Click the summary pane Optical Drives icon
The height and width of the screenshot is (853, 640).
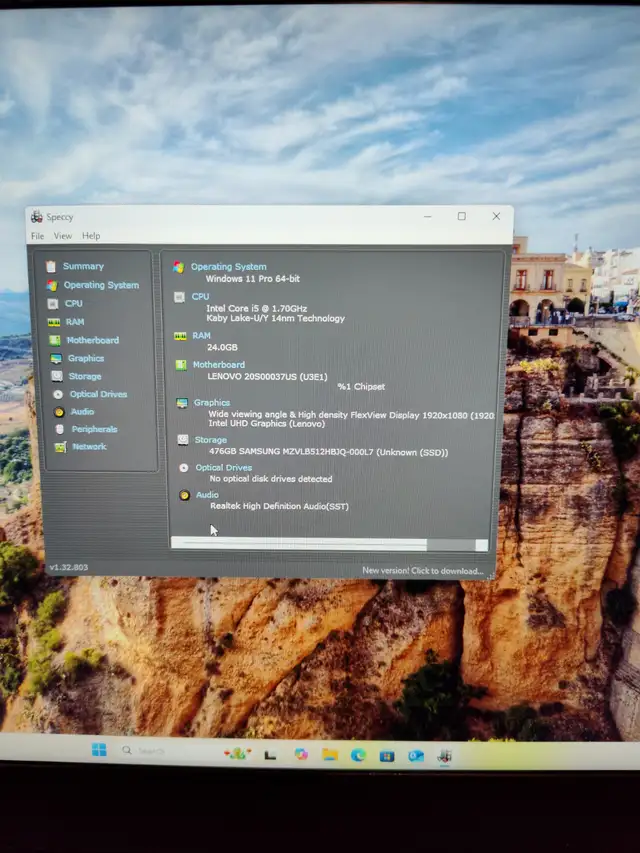(183, 467)
